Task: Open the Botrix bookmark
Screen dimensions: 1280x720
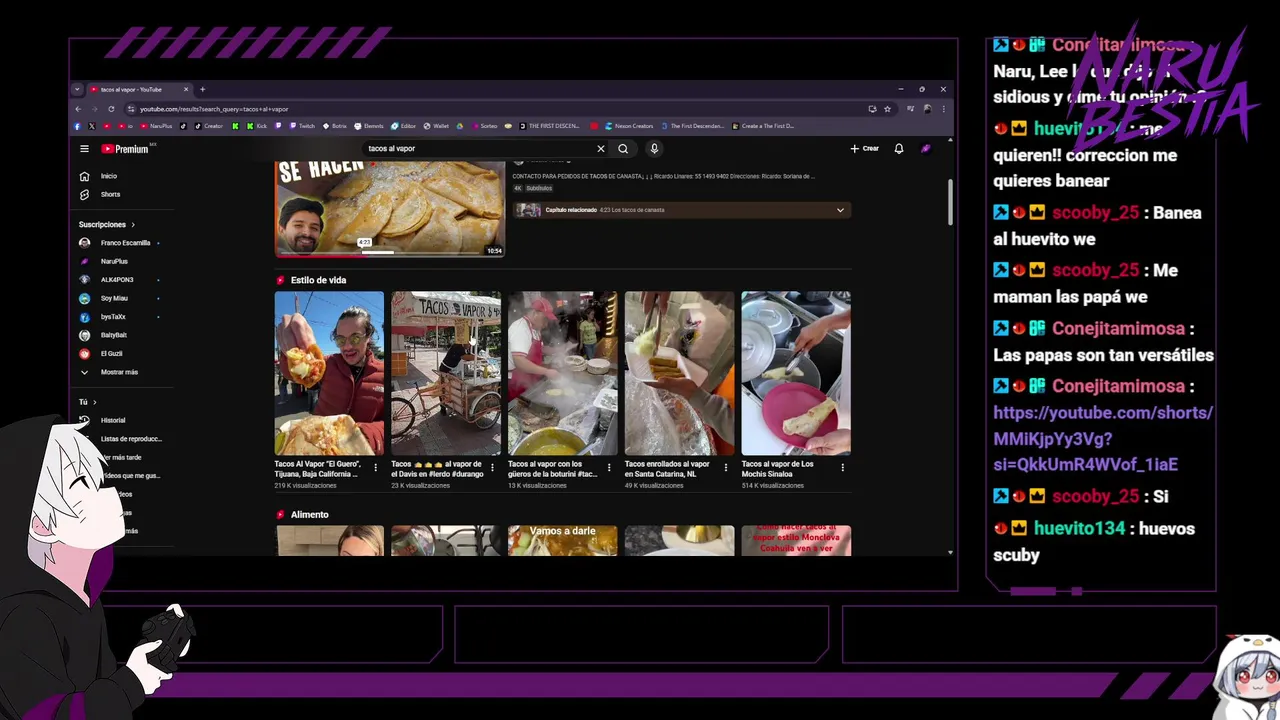Action: coord(335,126)
